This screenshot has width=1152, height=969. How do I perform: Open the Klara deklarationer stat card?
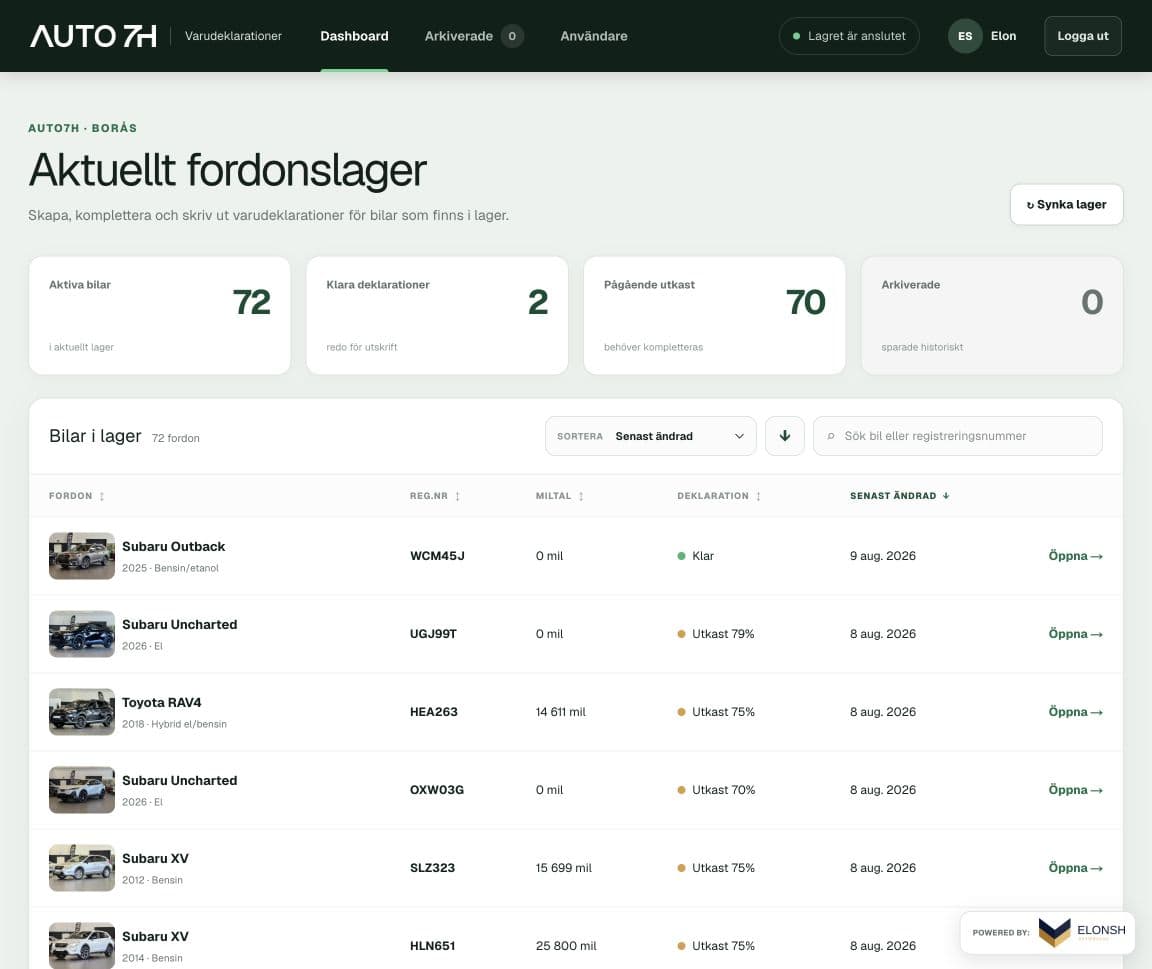click(437, 315)
